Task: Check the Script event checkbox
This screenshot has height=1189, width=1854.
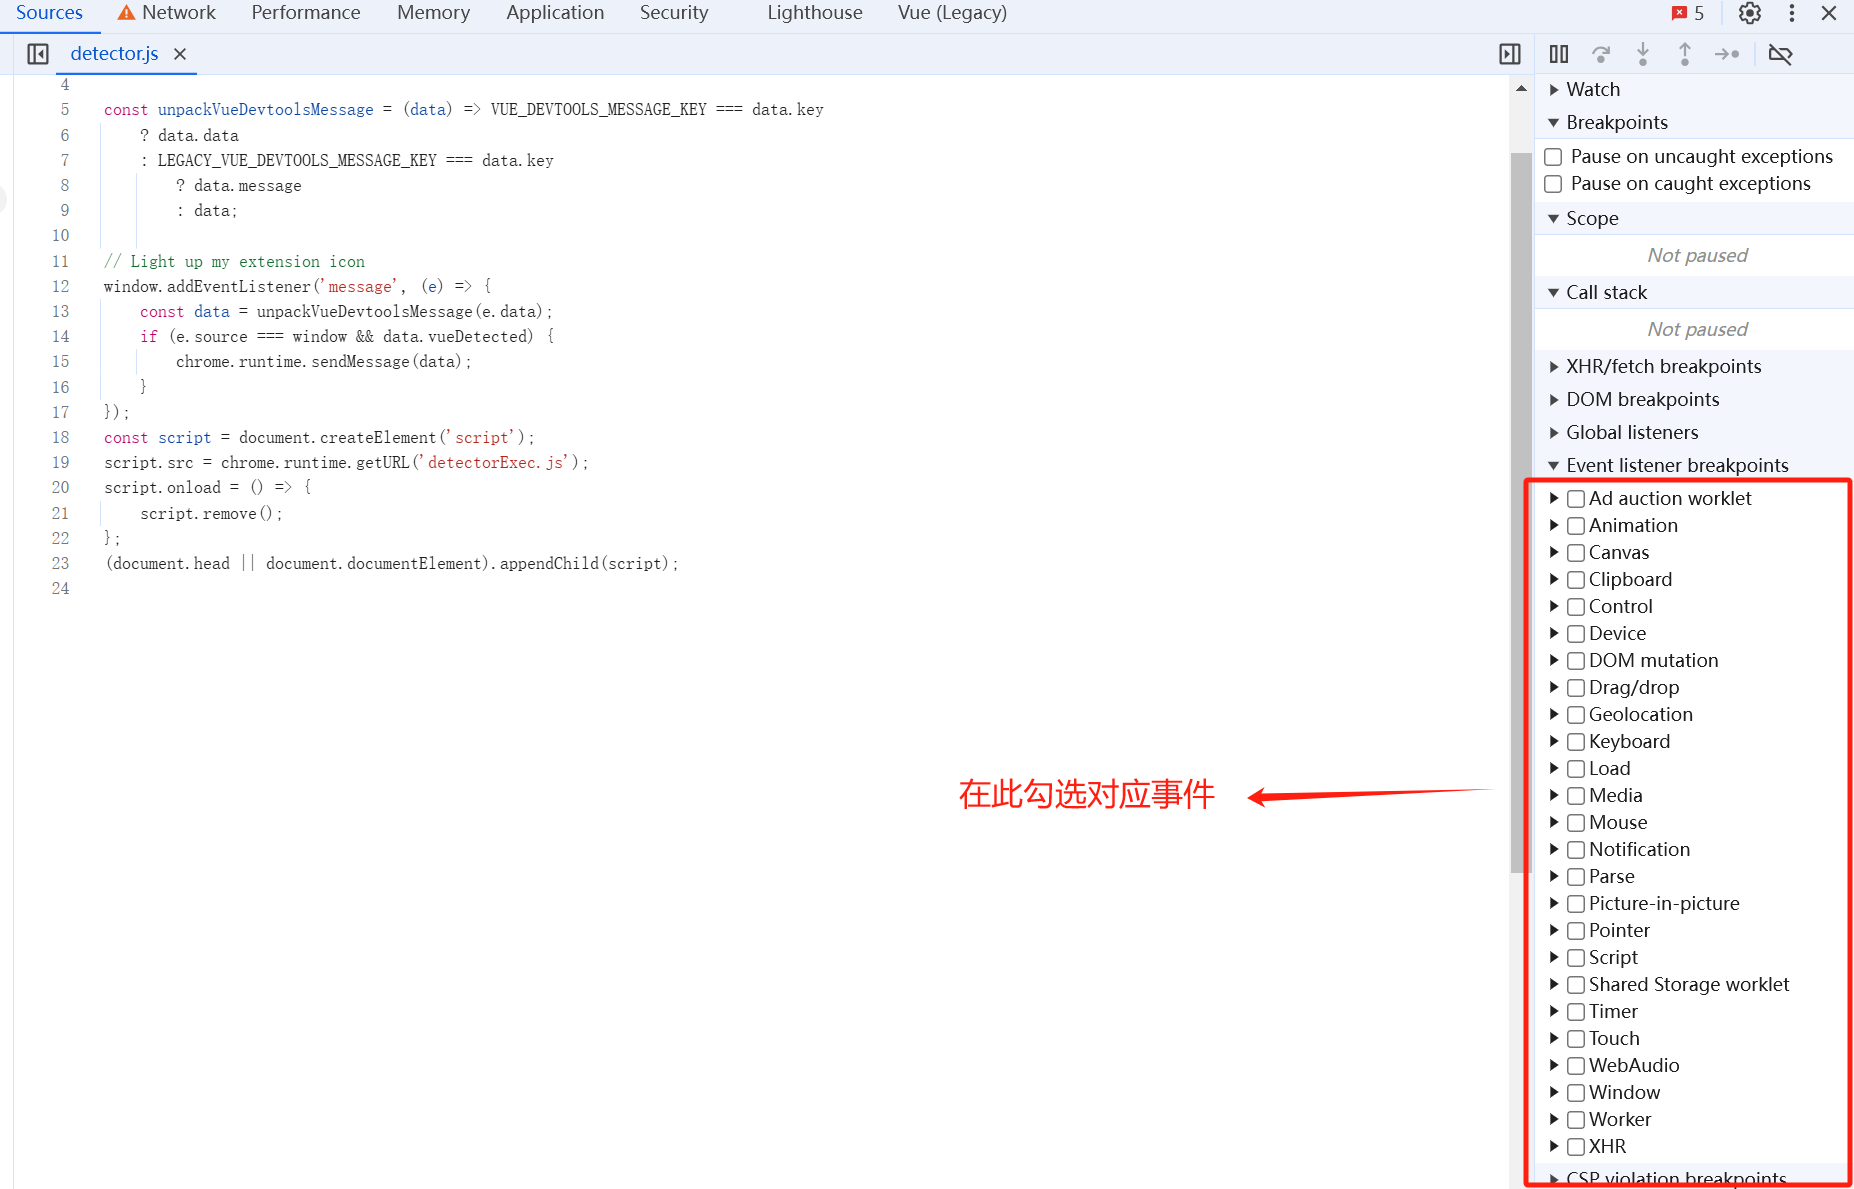Action: 1576,958
